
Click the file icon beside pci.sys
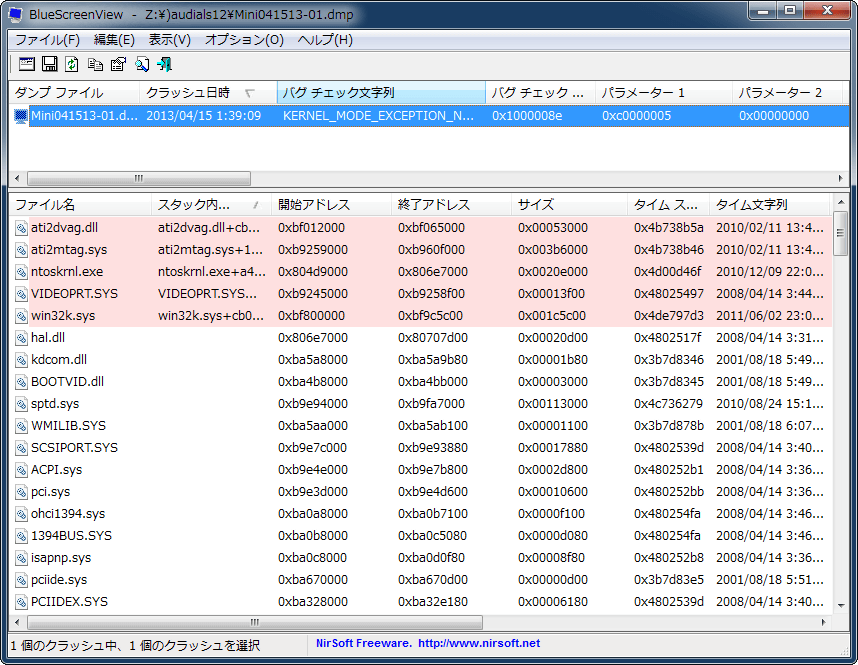point(21,491)
